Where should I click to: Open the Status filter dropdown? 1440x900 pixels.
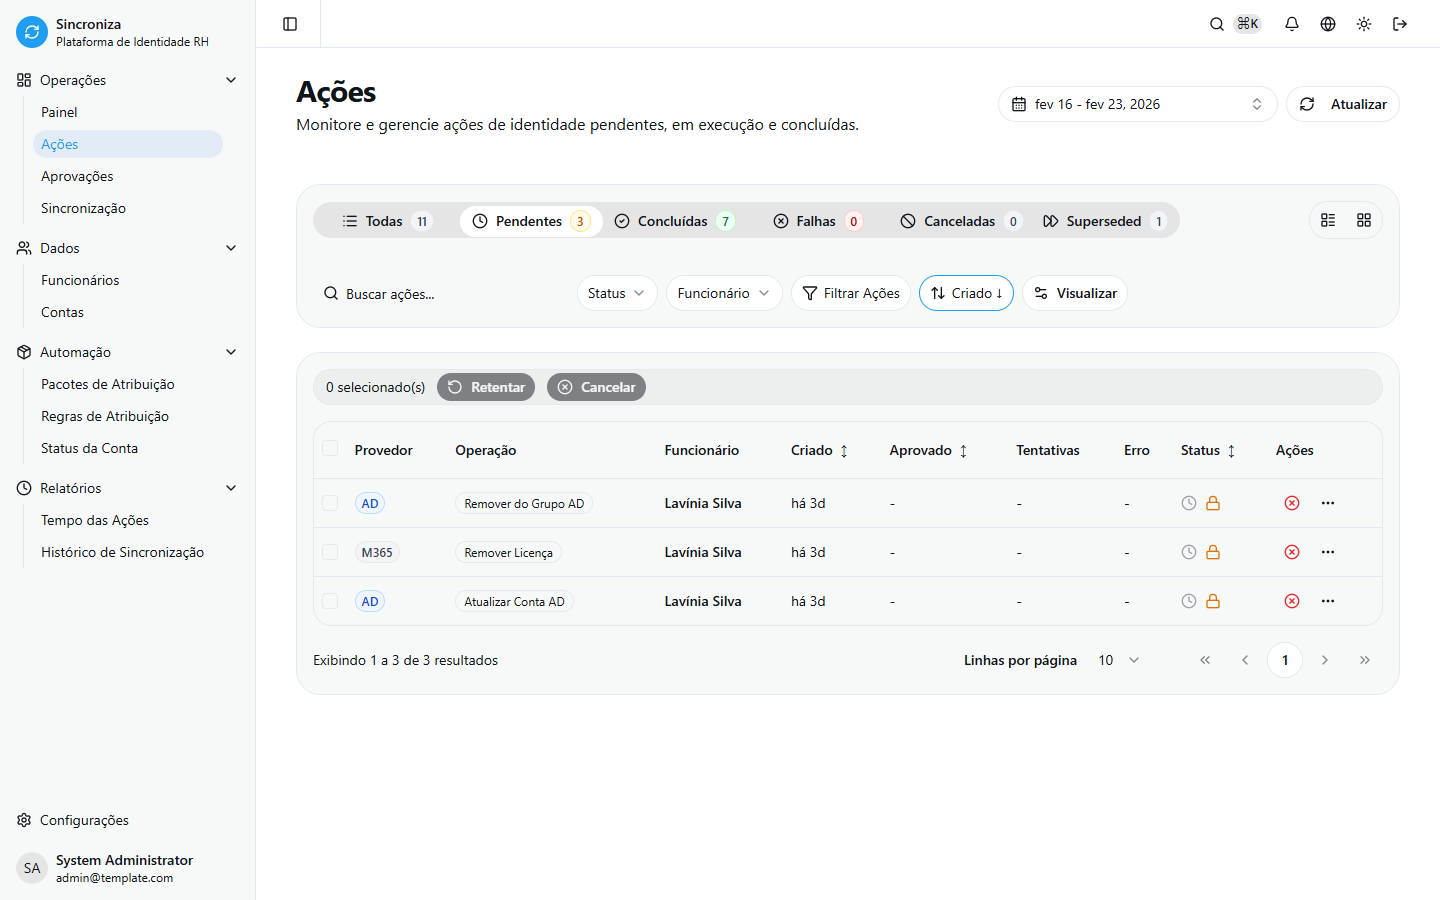(617, 293)
